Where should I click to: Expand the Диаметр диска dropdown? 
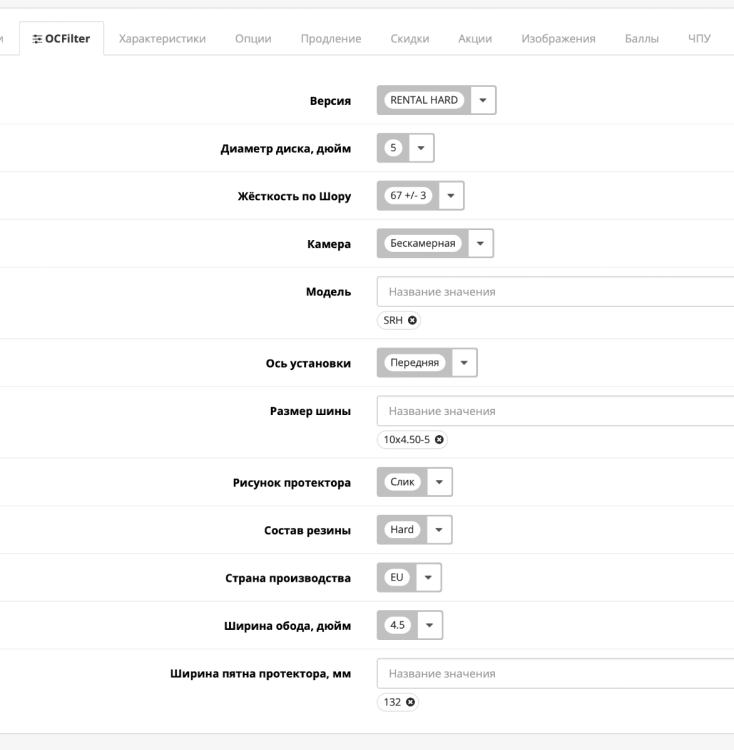coord(421,148)
